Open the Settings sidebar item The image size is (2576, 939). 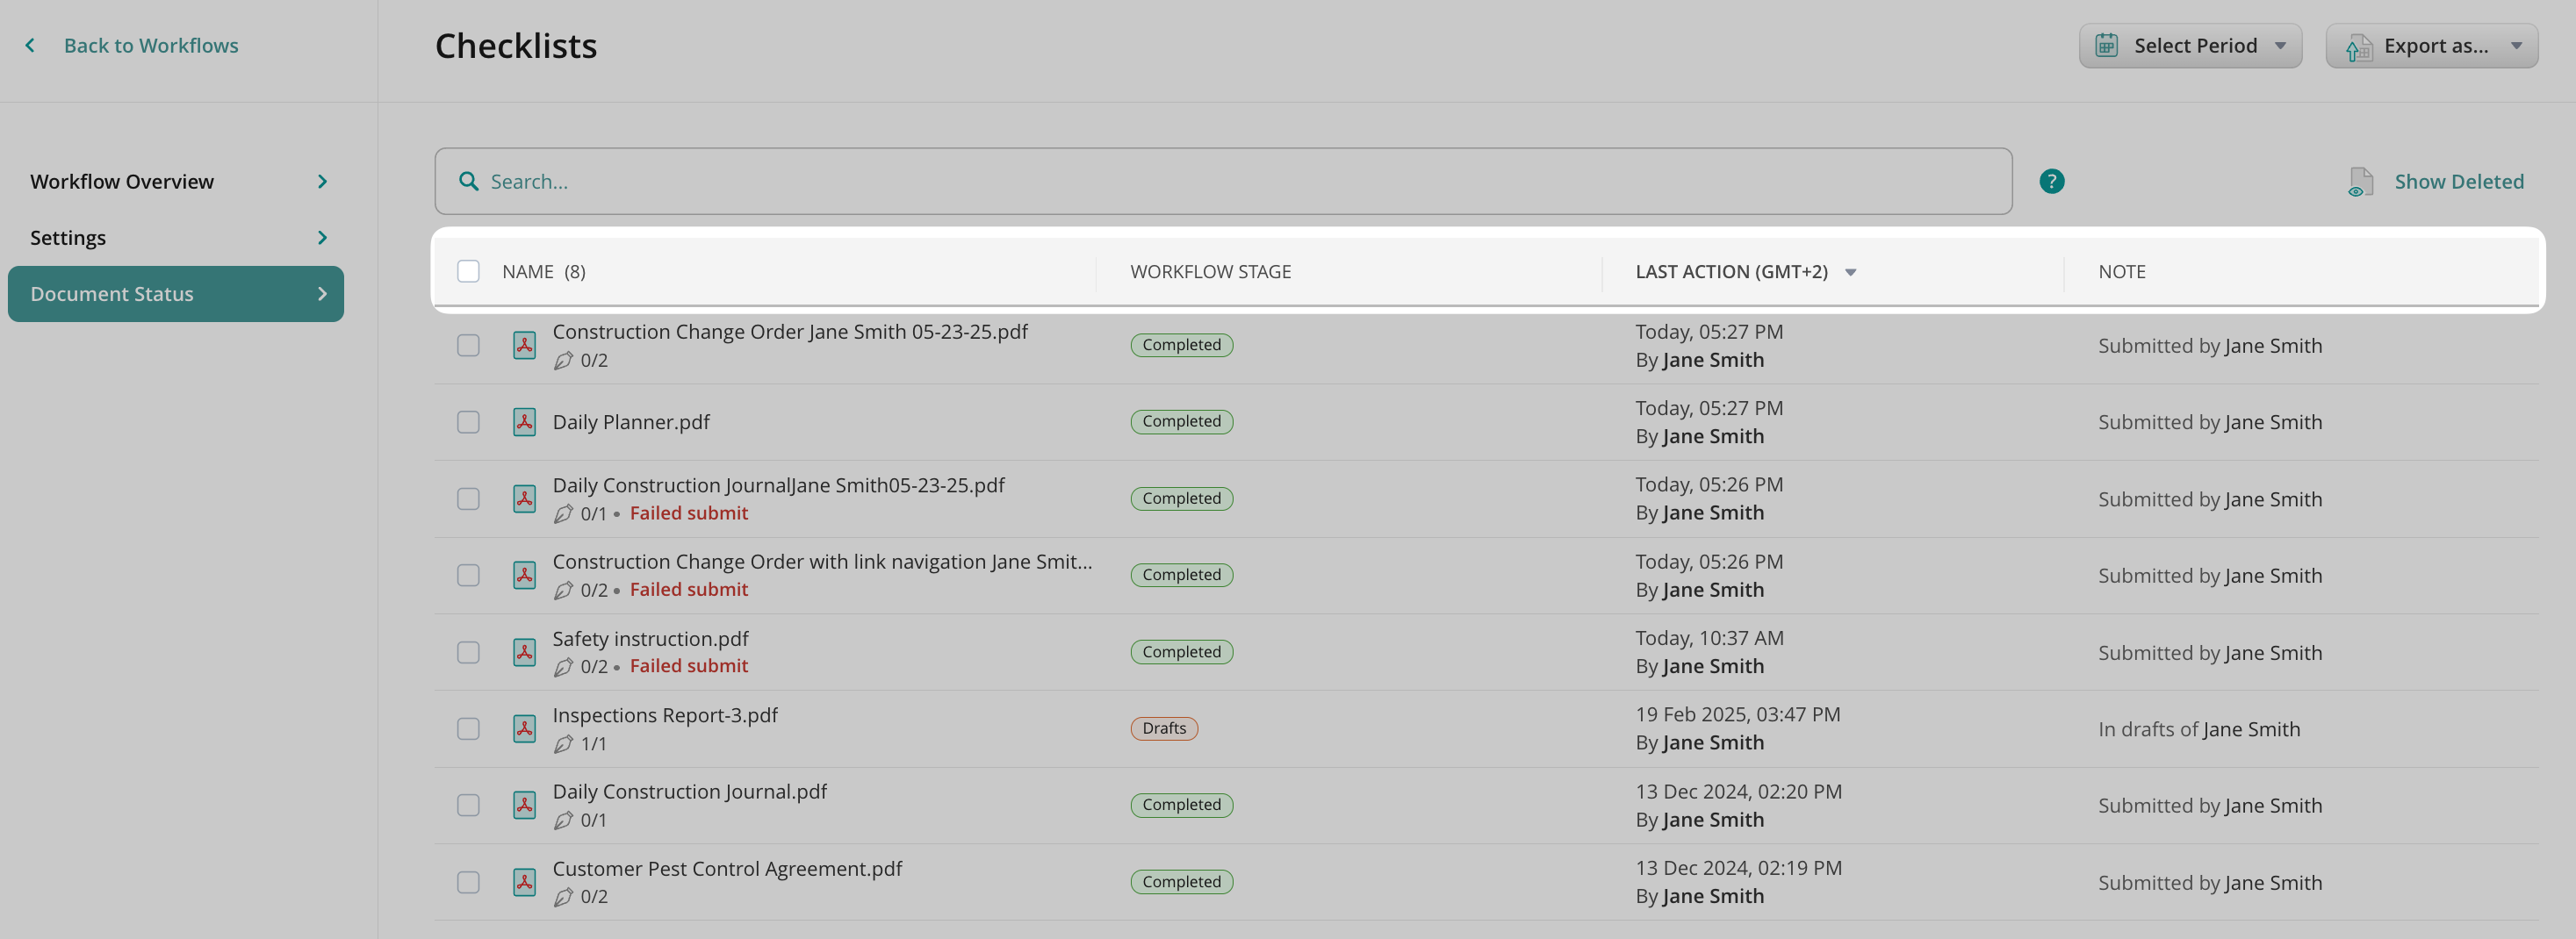[176, 238]
